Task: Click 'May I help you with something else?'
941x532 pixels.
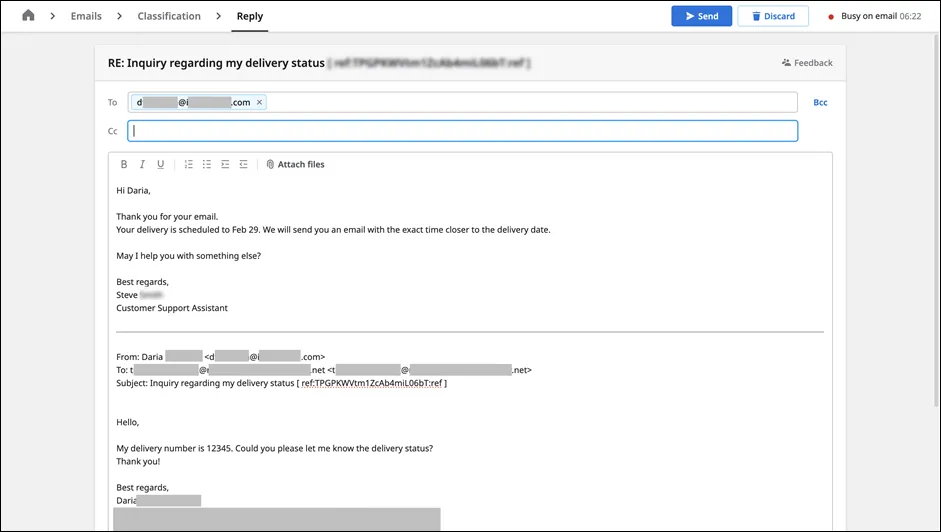Action: coord(188,256)
